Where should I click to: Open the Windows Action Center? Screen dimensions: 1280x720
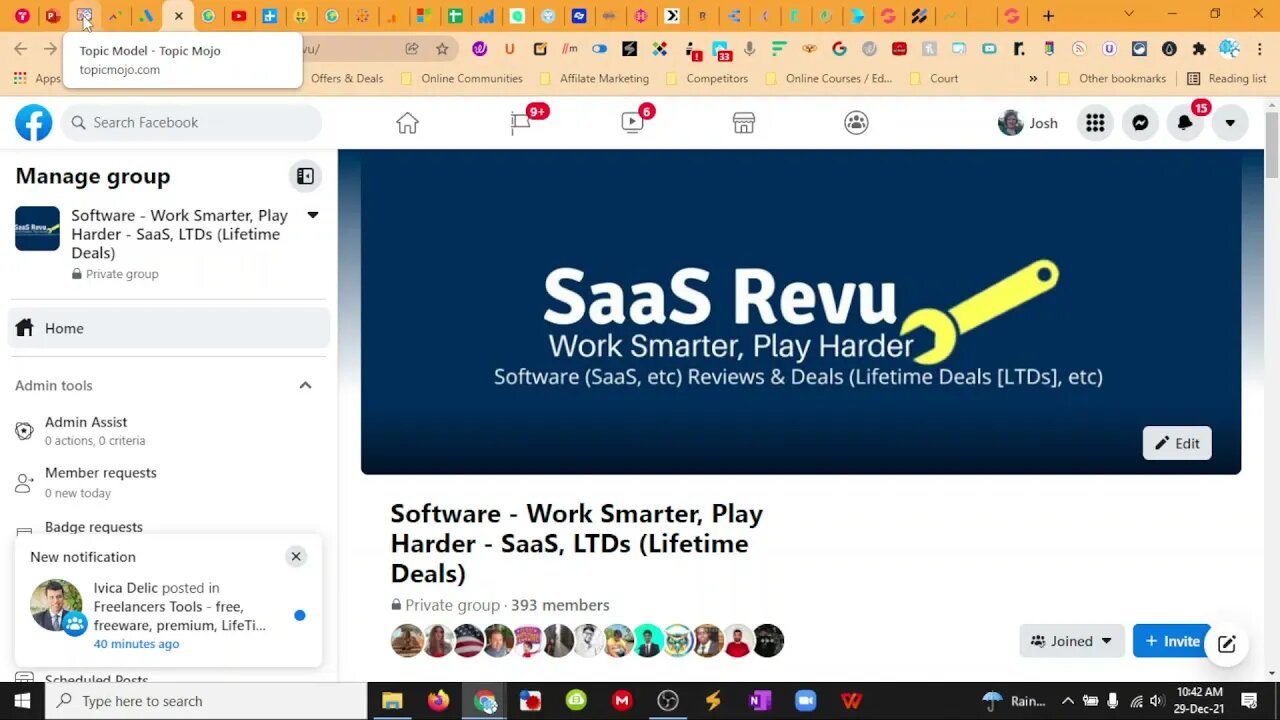pos(1249,701)
